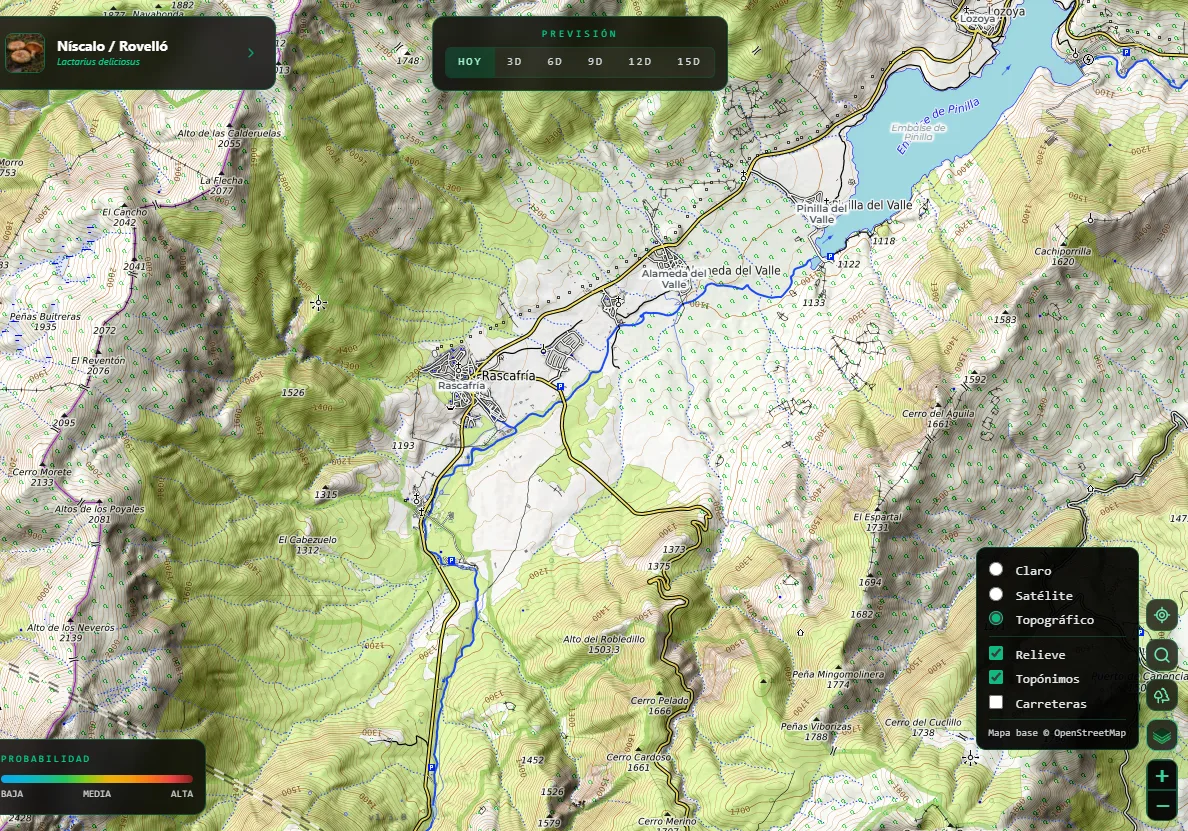Click the El Cabezuelo 1312 label

(308, 545)
